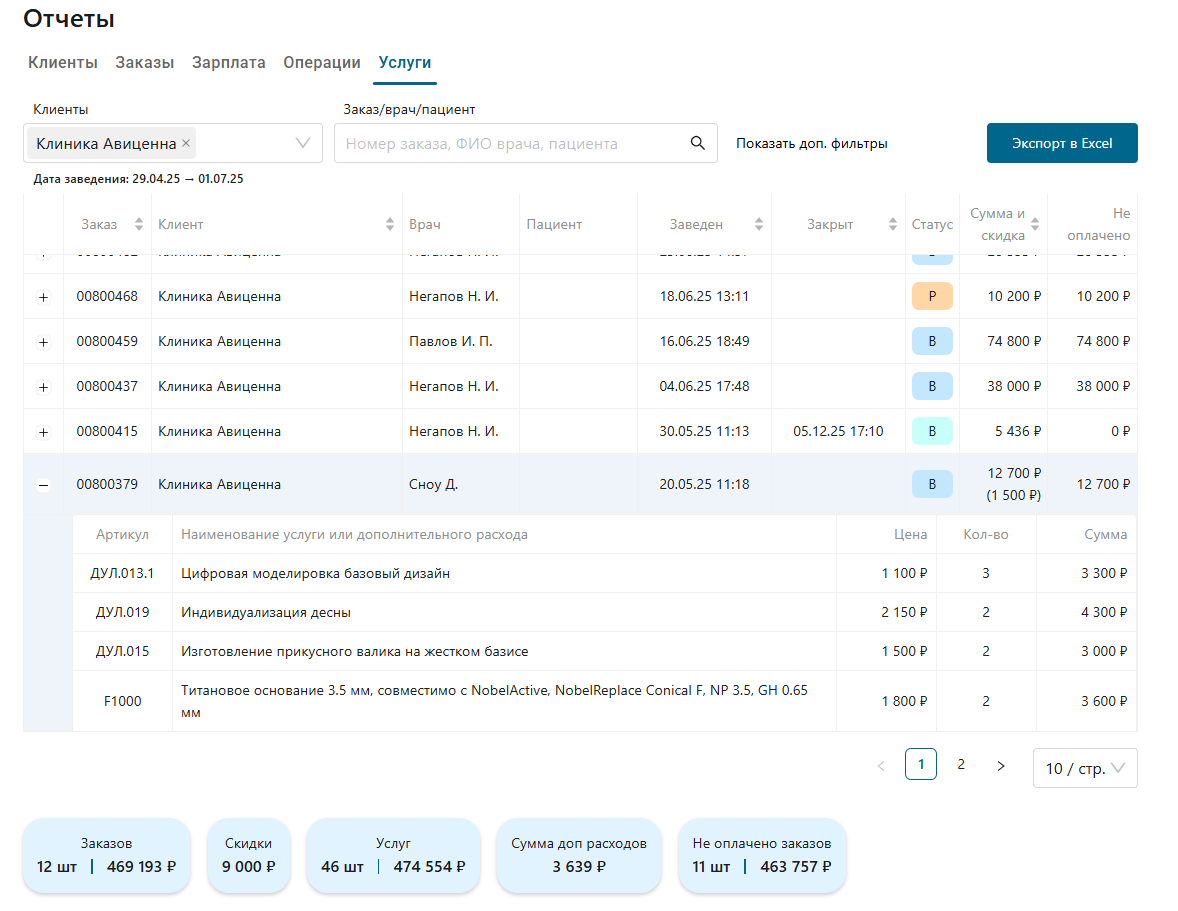The image size is (1178, 911).
Task: Open the 10 / стр. page size dropdown
Action: 1085,768
